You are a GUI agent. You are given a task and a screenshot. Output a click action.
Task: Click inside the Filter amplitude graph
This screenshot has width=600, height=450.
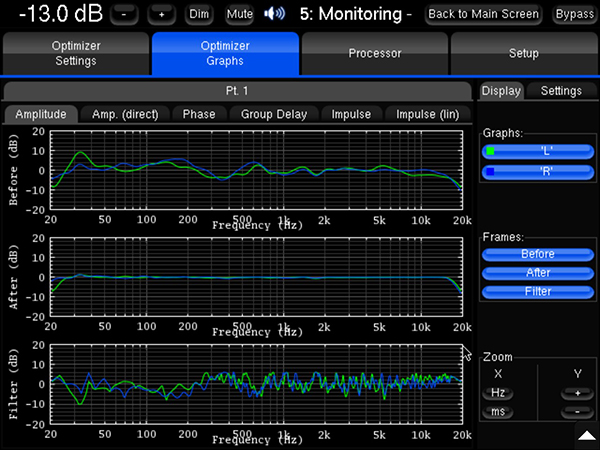tap(256, 384)
